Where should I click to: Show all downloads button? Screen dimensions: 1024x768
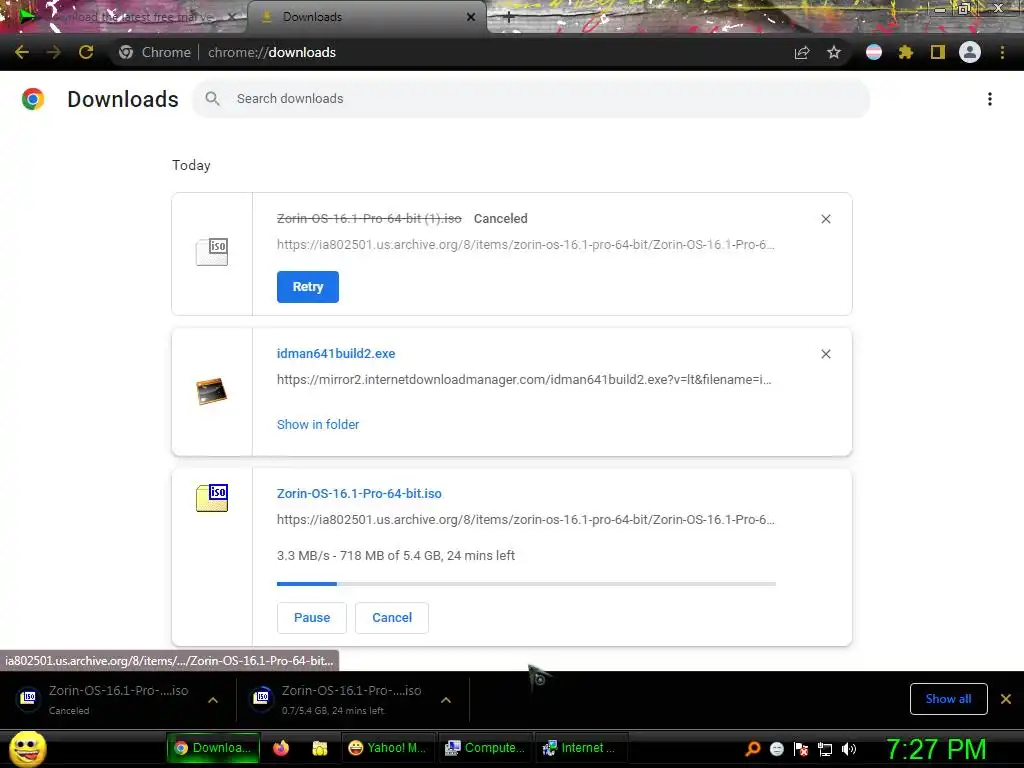(948, 699)
